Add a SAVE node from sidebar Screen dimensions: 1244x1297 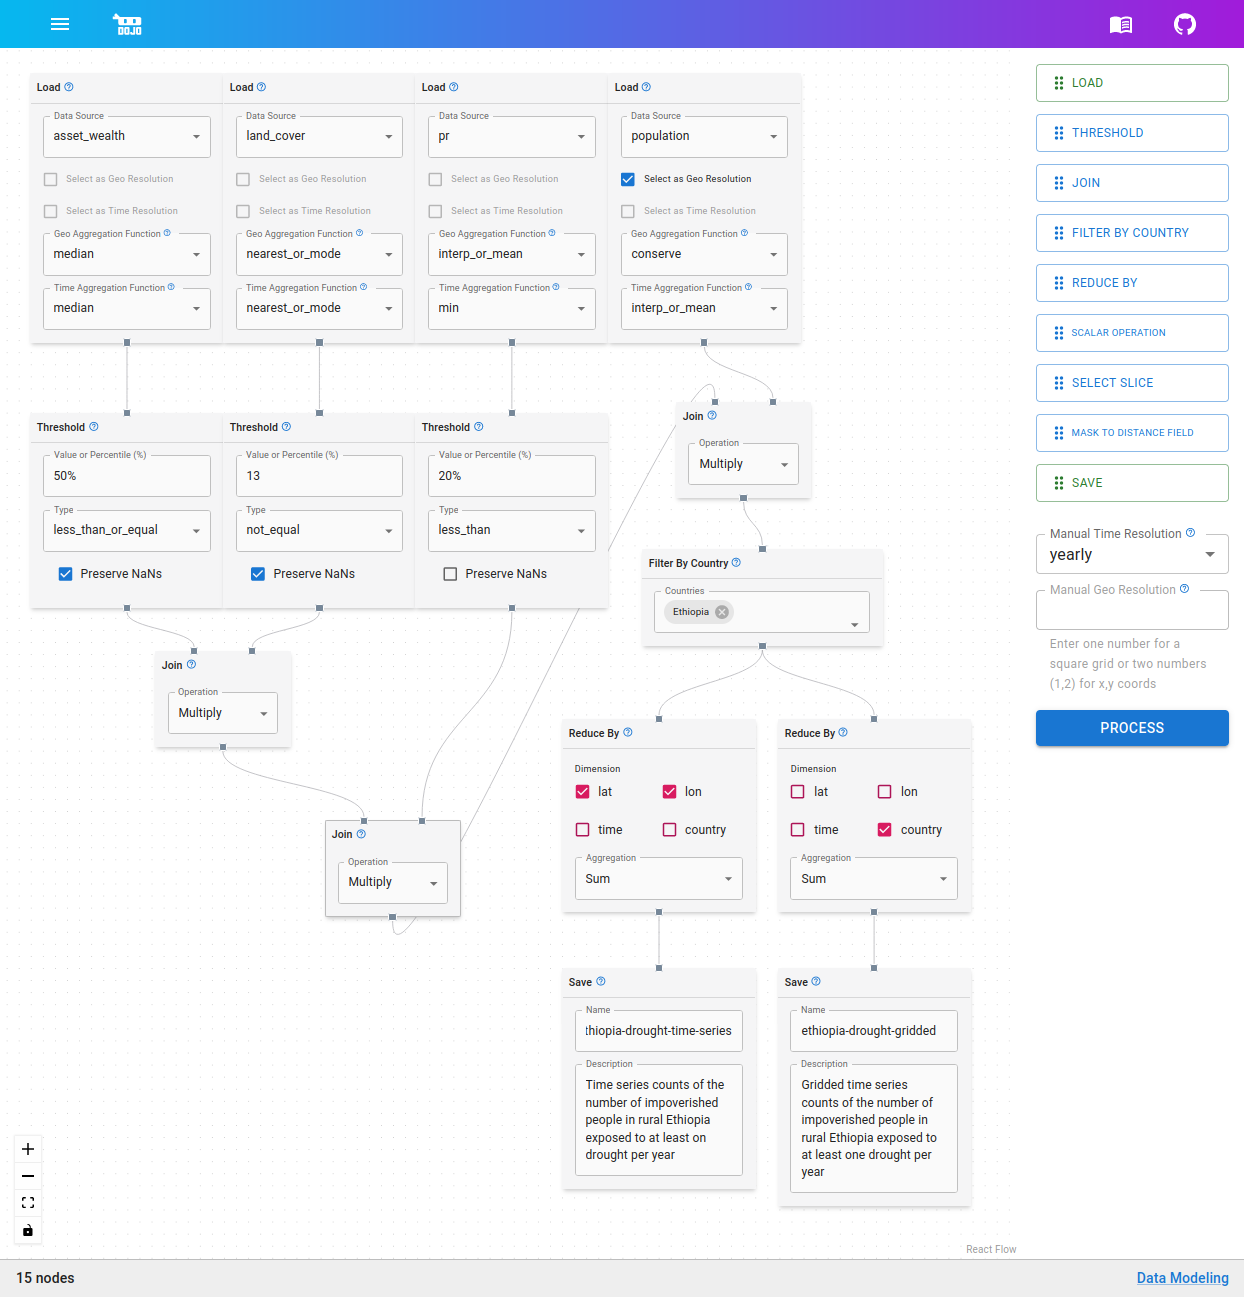click(x=1132, y=483)
